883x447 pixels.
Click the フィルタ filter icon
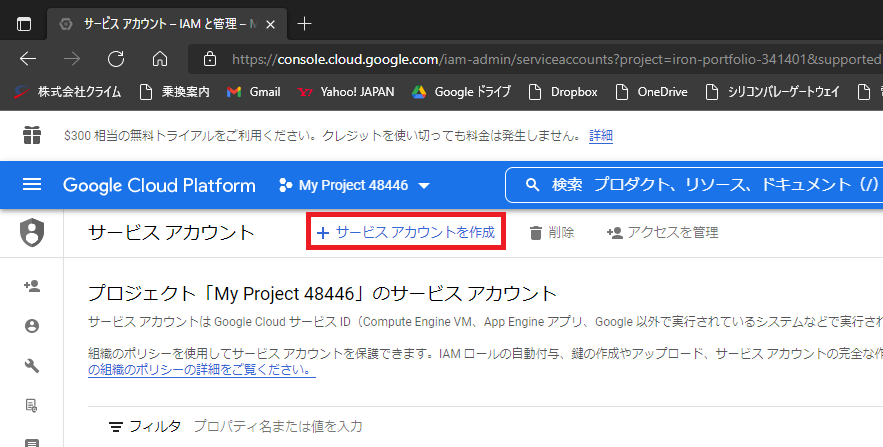(x=116, y=427)
